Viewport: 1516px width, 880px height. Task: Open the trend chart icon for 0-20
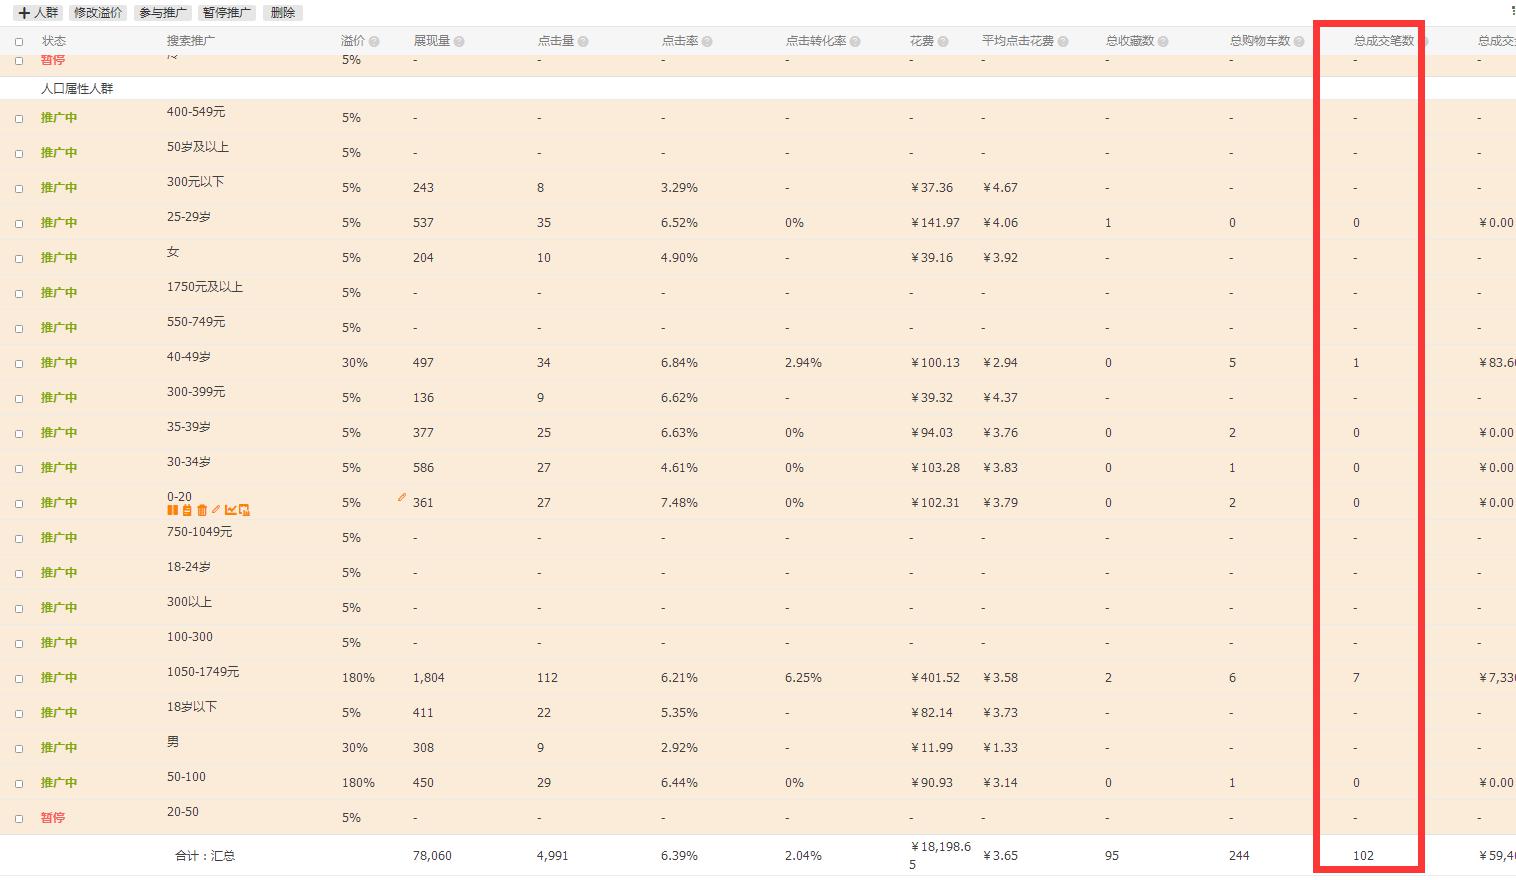(x=231, y=510)
